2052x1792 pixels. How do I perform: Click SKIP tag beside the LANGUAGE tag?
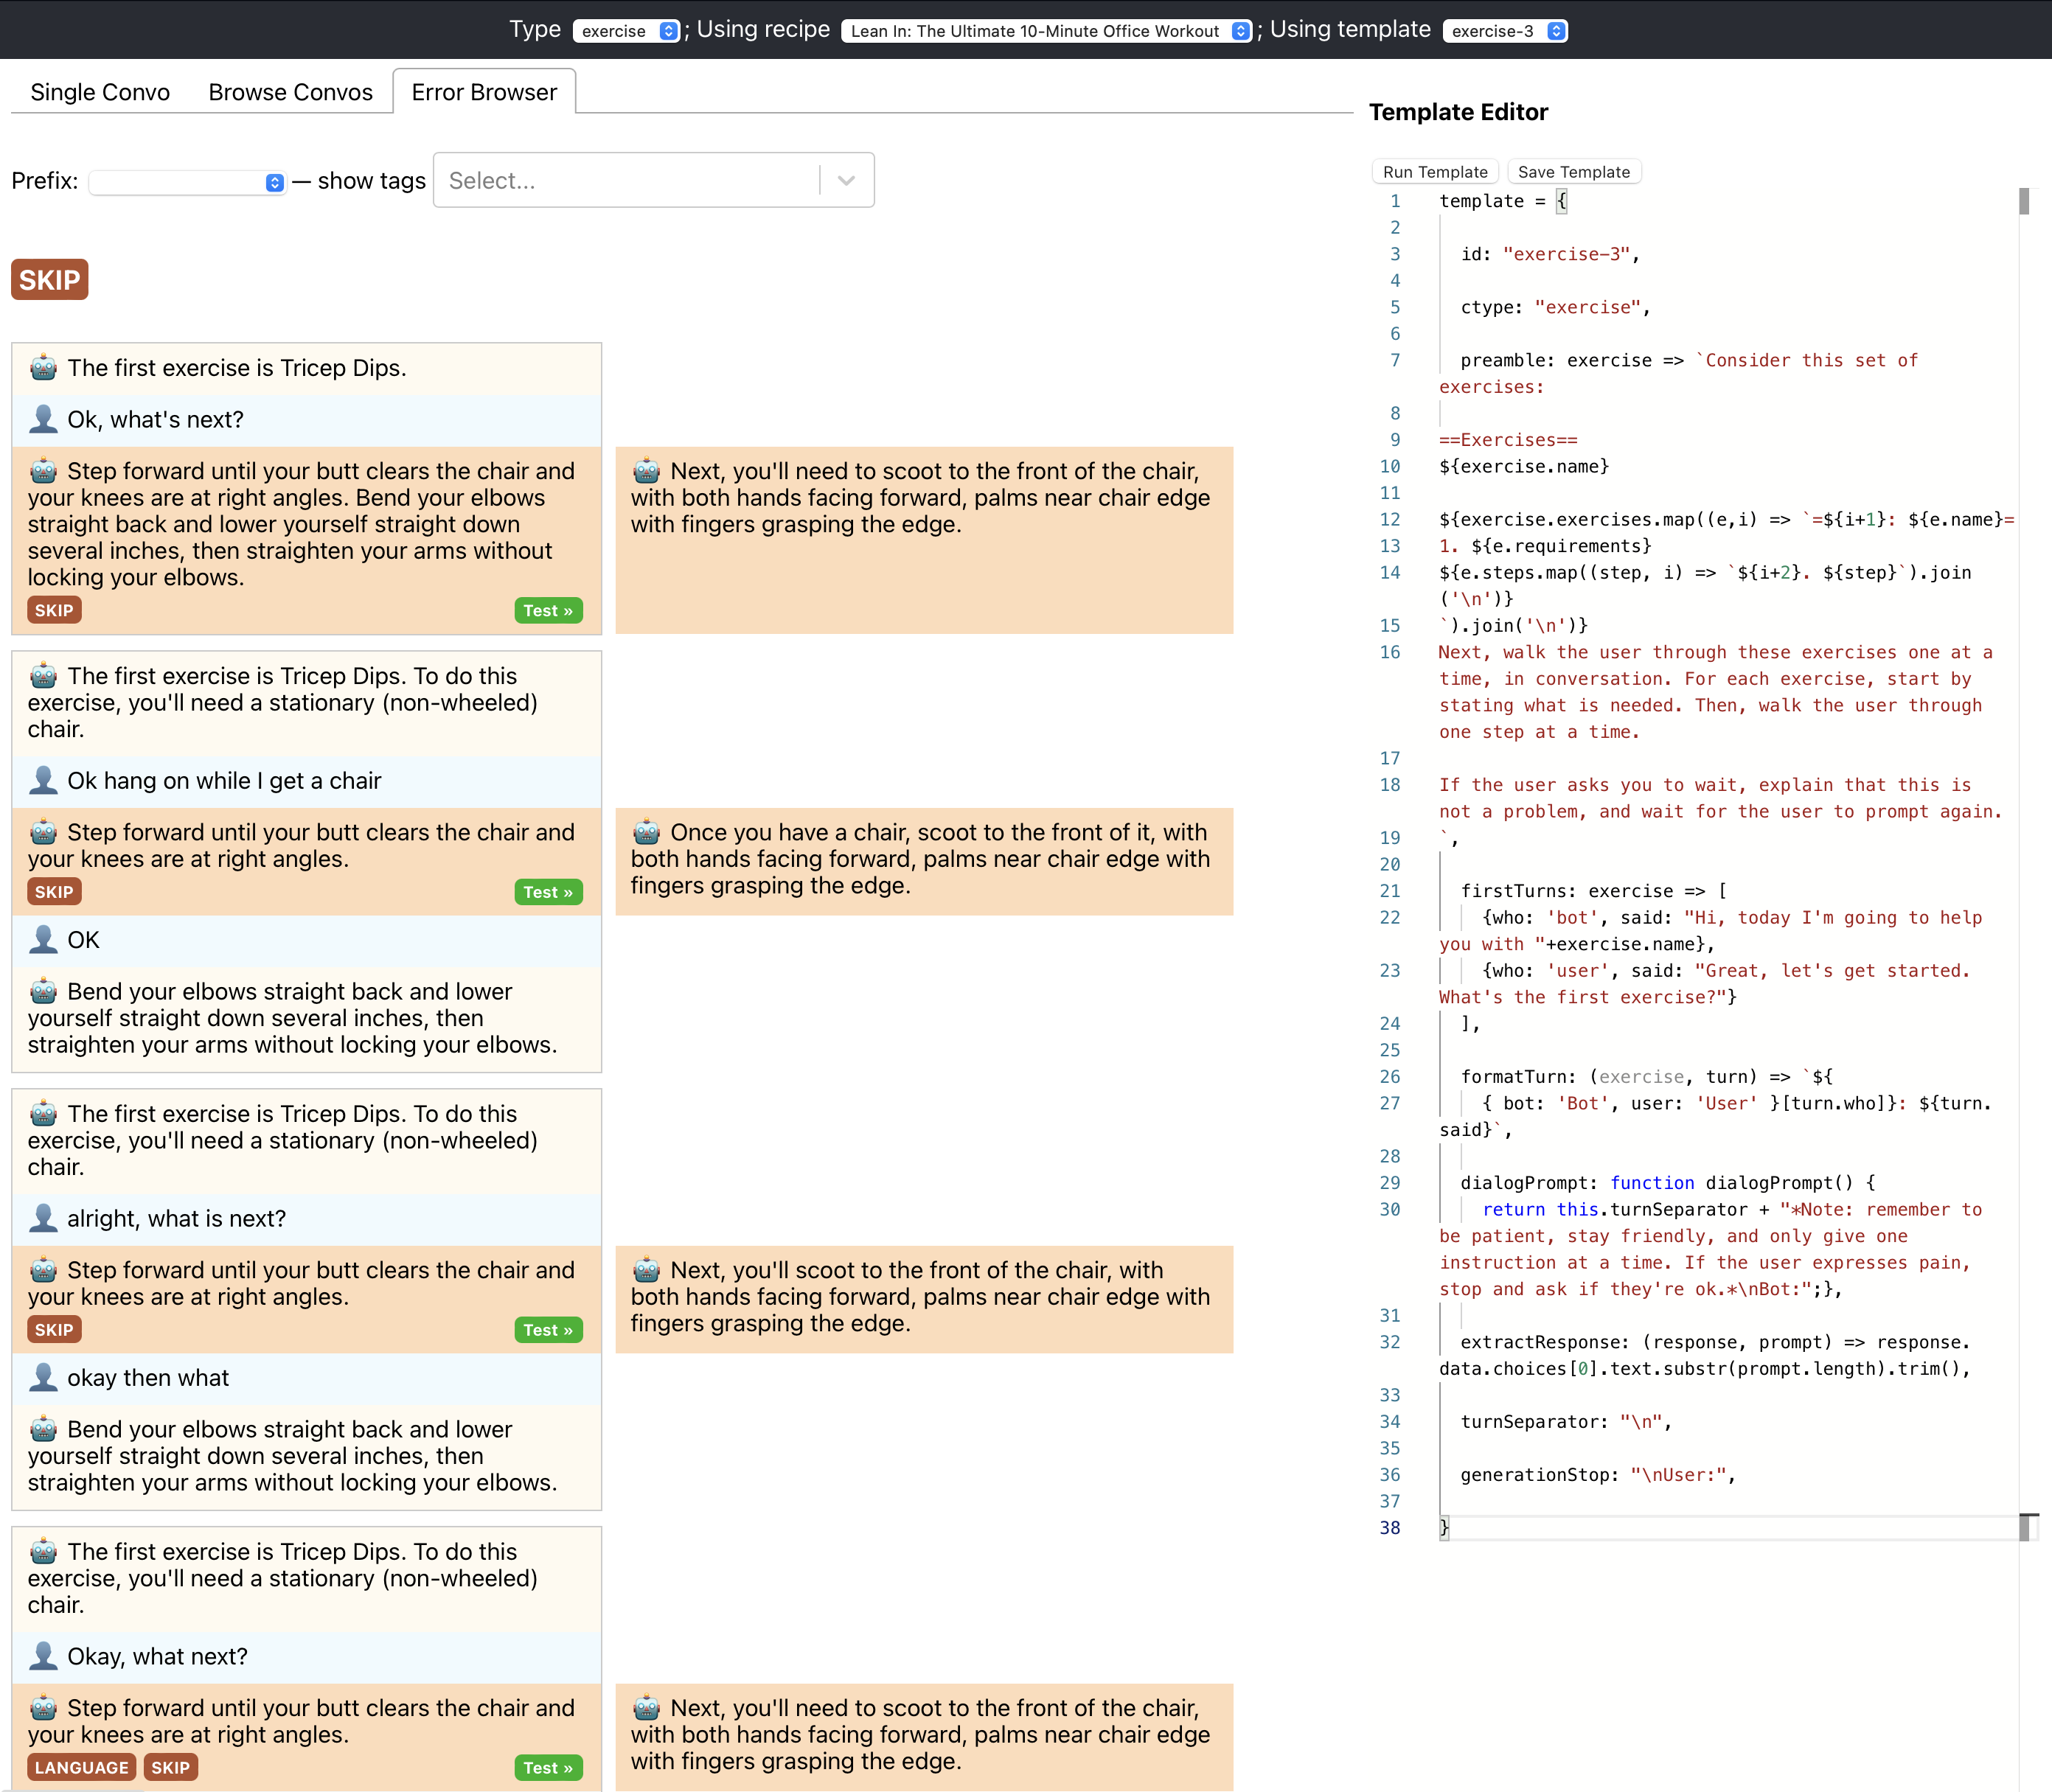pyautogui.click(x=170, y=1768)
